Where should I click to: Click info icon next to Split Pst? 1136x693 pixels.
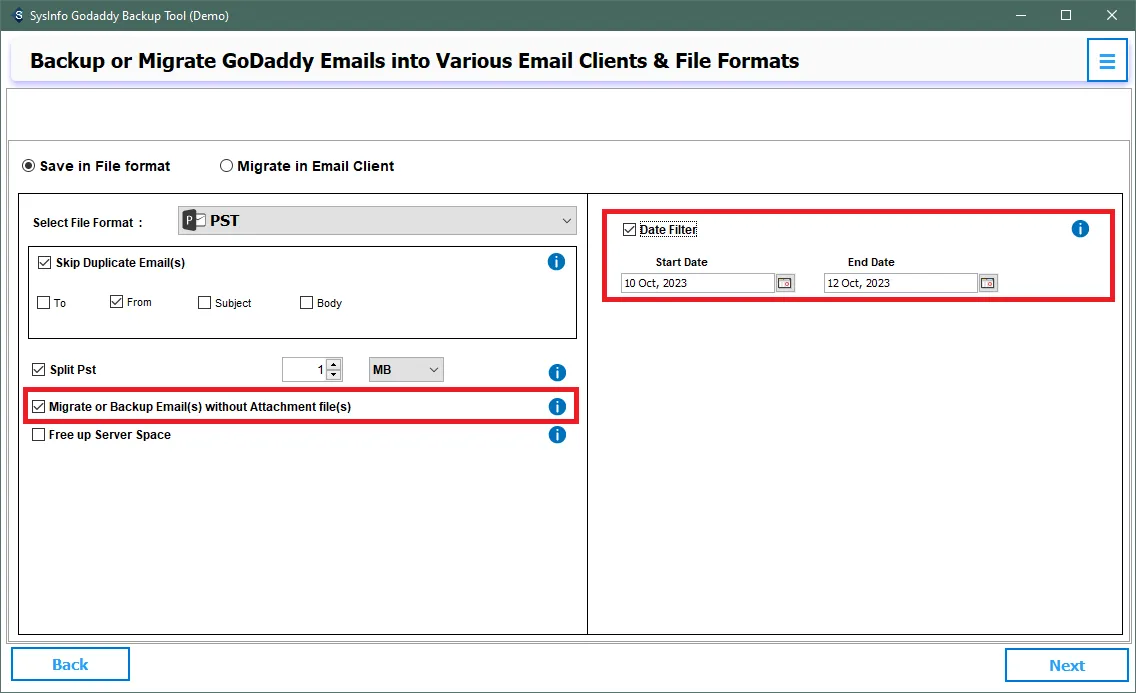(x=556, y=372)
